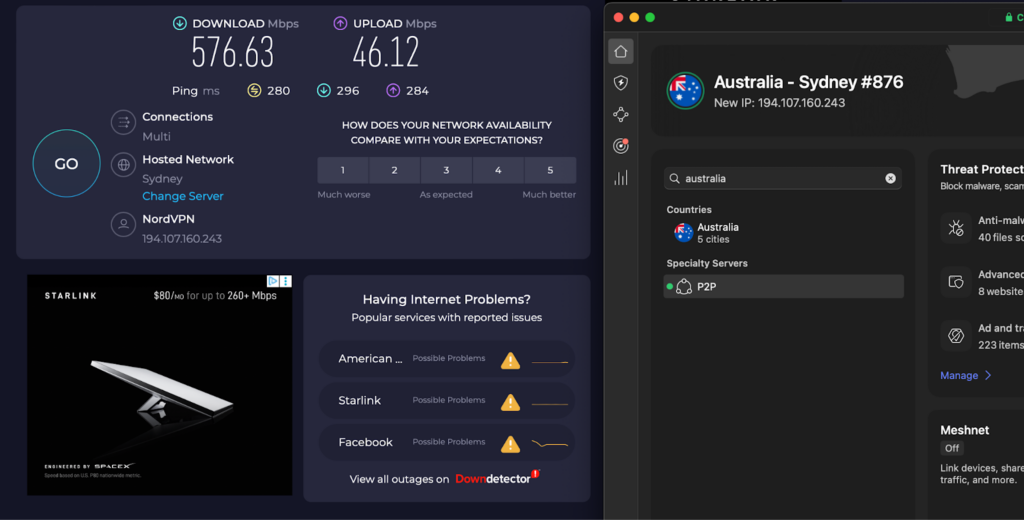Screen dimensions: 1024x520
Task: Click the upload ping icon next to 284
Action: coord(392,91)
